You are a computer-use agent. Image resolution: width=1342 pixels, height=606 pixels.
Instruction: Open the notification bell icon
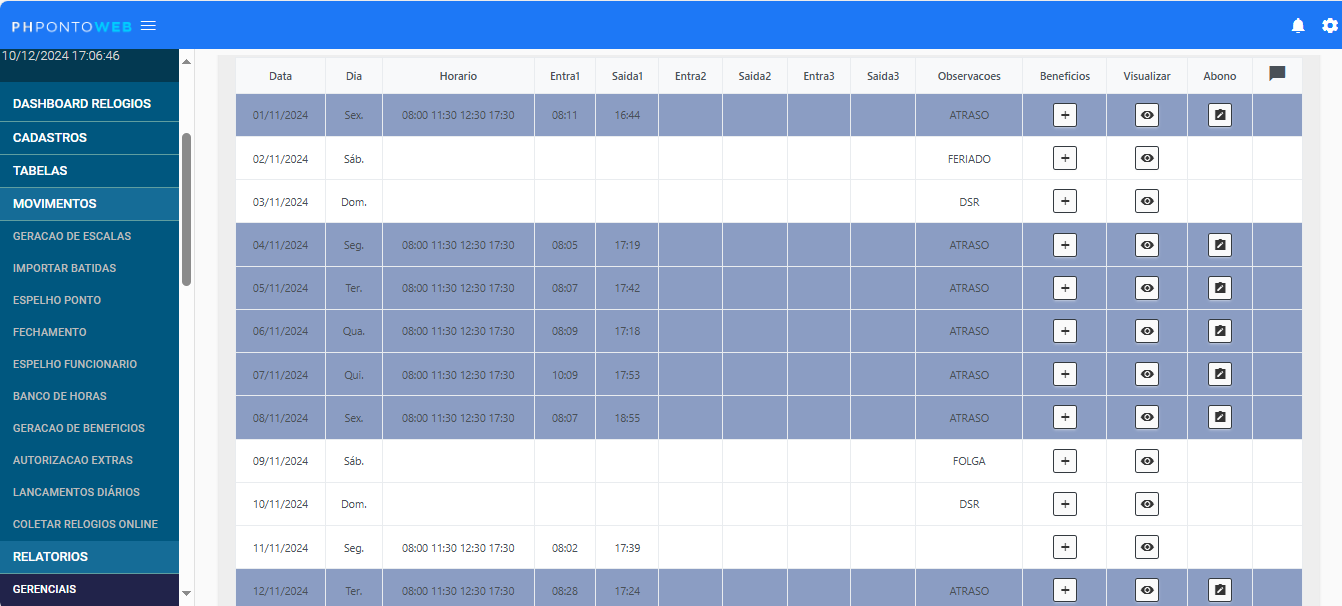pyautogui.click(x=1298, y=25)
